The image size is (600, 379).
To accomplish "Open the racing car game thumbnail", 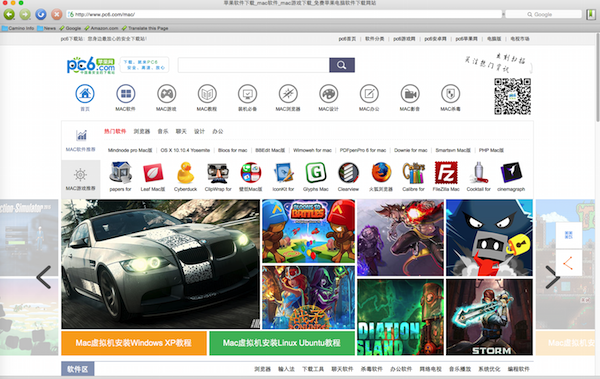I will (161, 264).
